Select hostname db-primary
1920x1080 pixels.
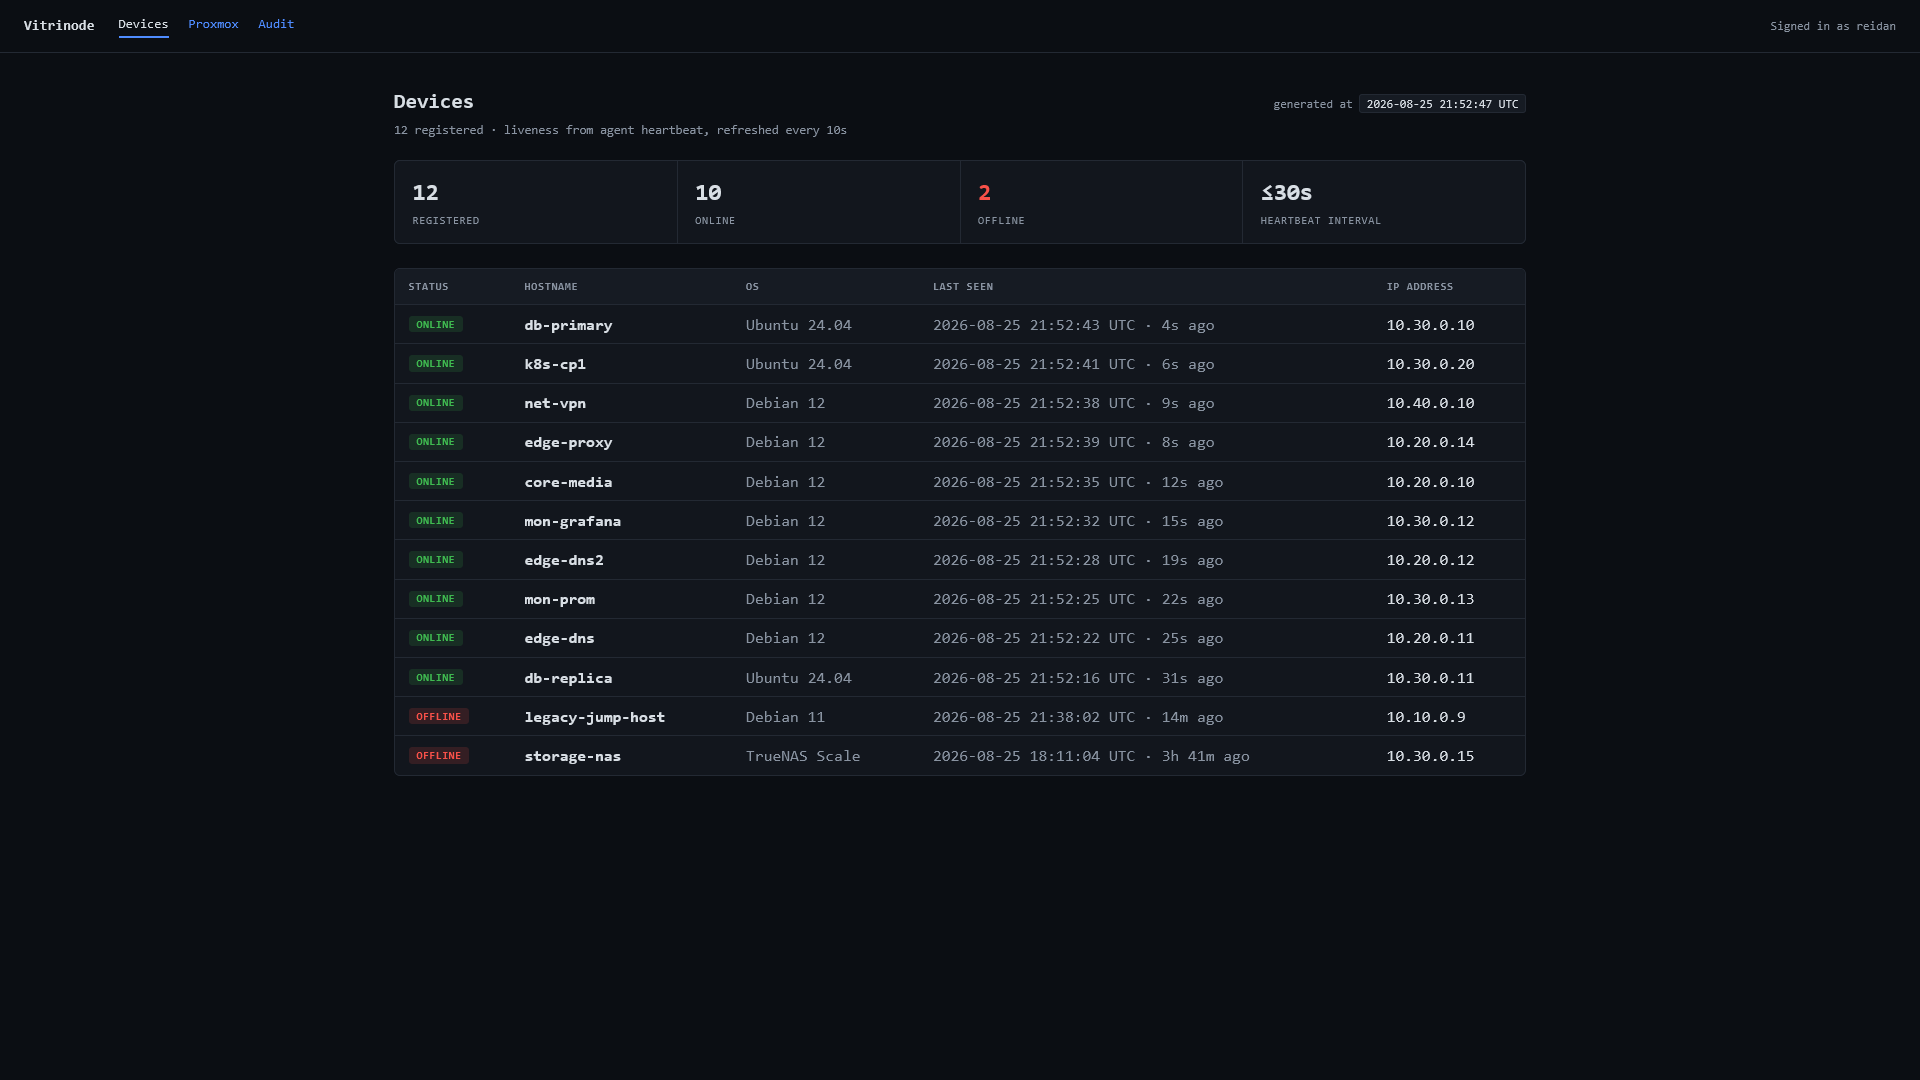(568, 325)
